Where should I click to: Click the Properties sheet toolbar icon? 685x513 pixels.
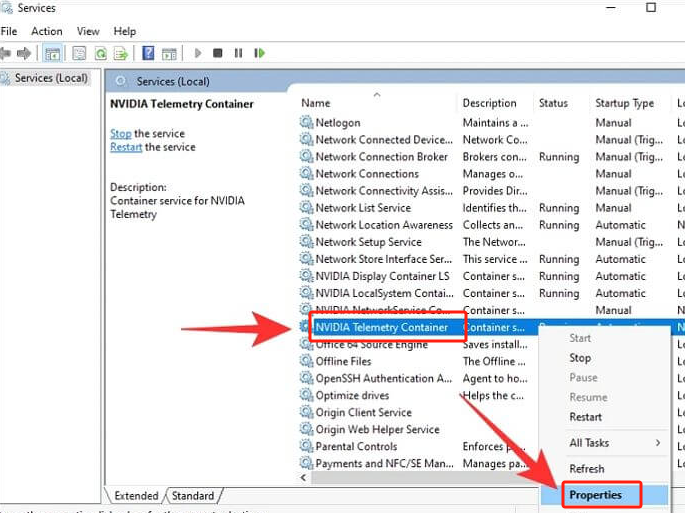click(x=79, y=54)
